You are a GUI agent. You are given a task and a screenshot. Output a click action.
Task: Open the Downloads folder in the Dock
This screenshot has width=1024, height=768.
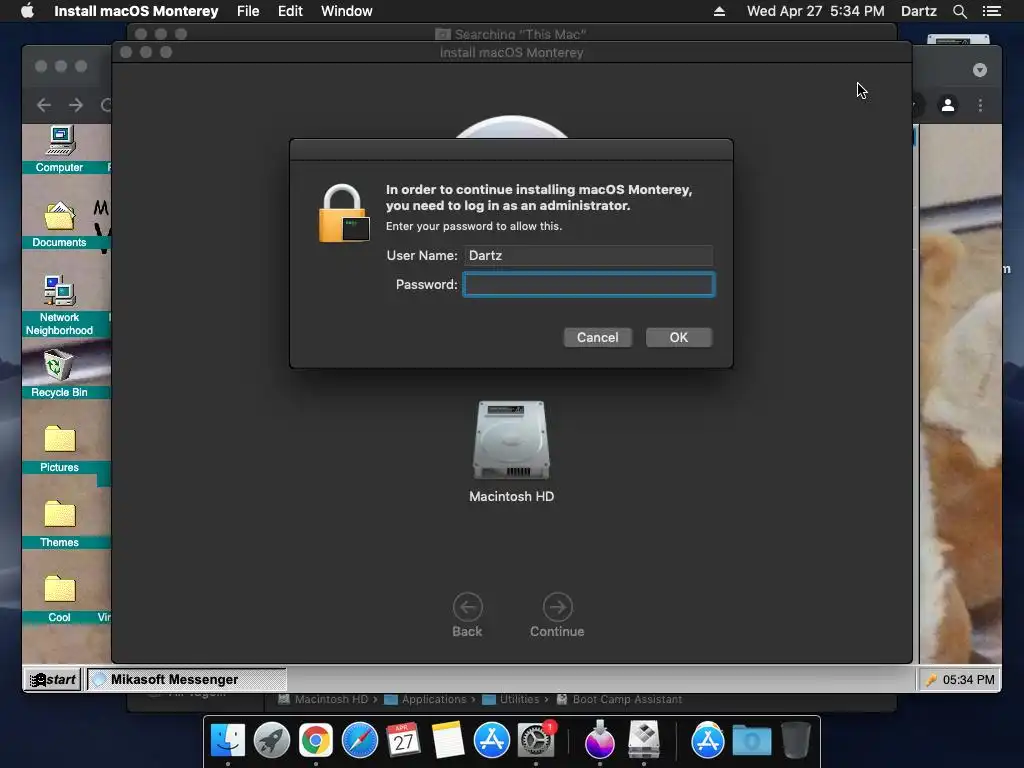click(x=752, y=741)
